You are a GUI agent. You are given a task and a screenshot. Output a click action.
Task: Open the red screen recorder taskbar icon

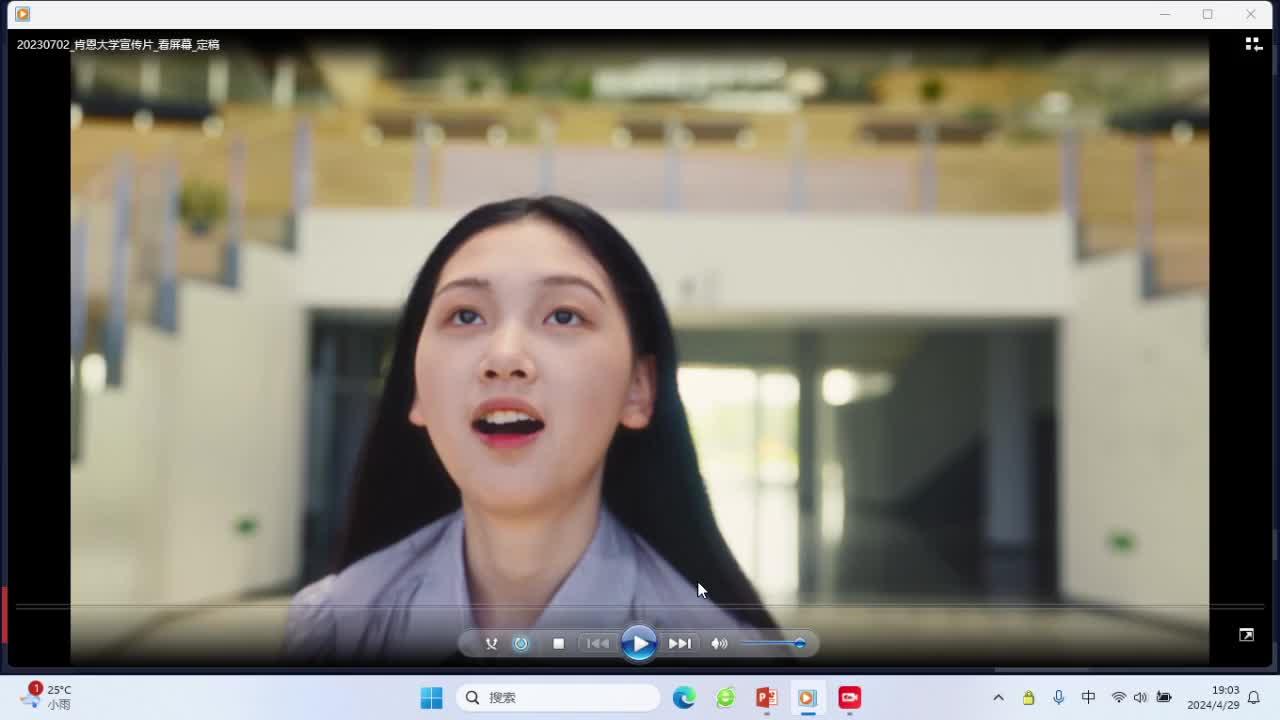point(850,698)
